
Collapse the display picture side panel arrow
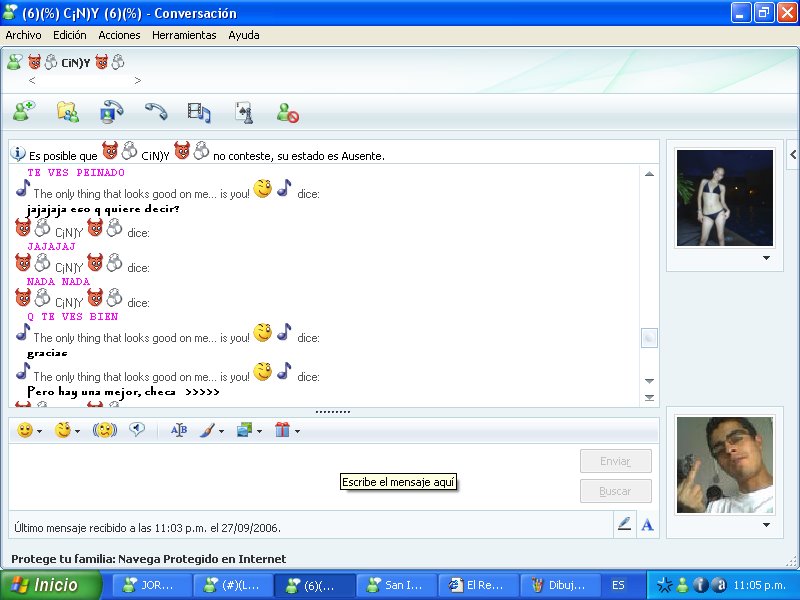pos(793,154)
